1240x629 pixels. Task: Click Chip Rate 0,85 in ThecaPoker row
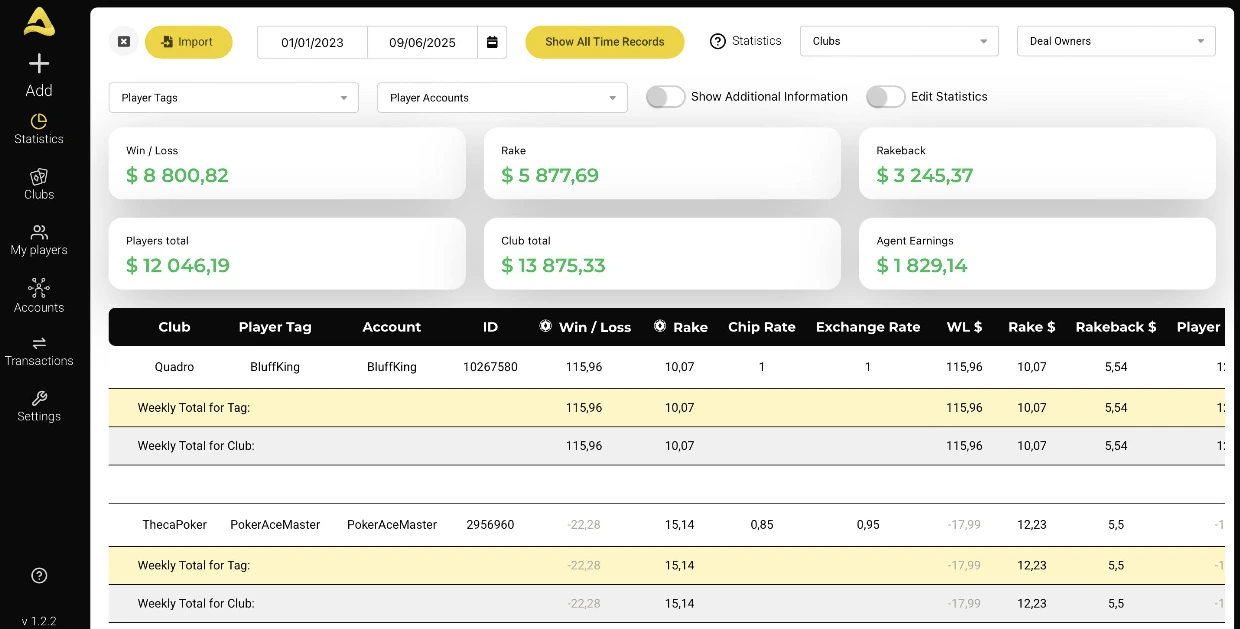762,525
